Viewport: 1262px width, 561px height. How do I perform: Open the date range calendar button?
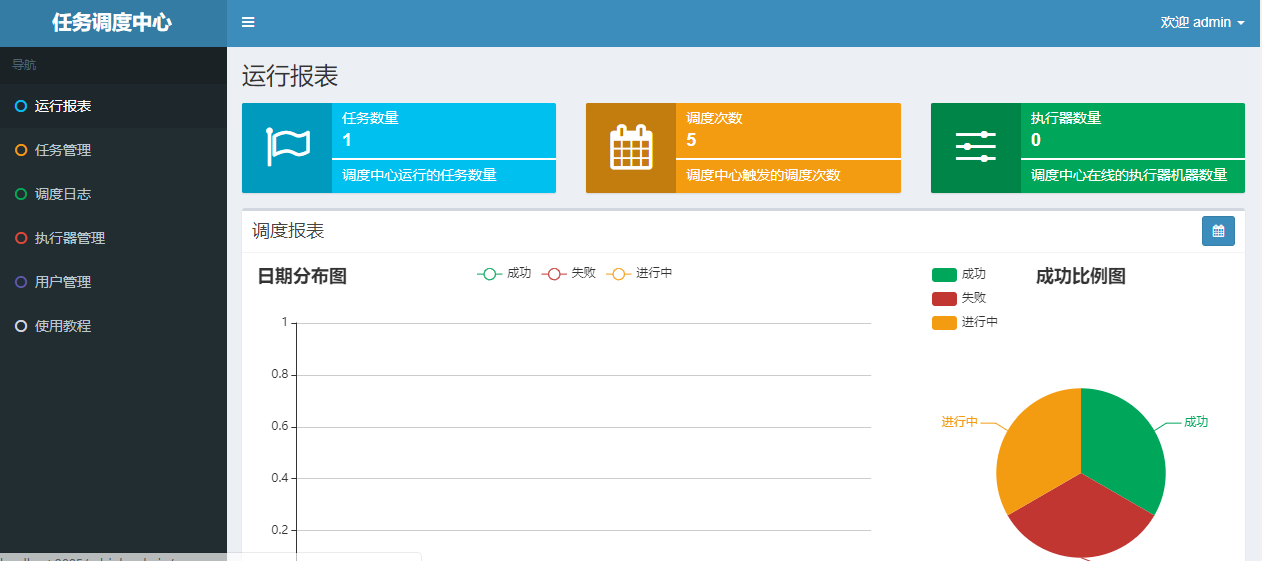(1218, 231)
